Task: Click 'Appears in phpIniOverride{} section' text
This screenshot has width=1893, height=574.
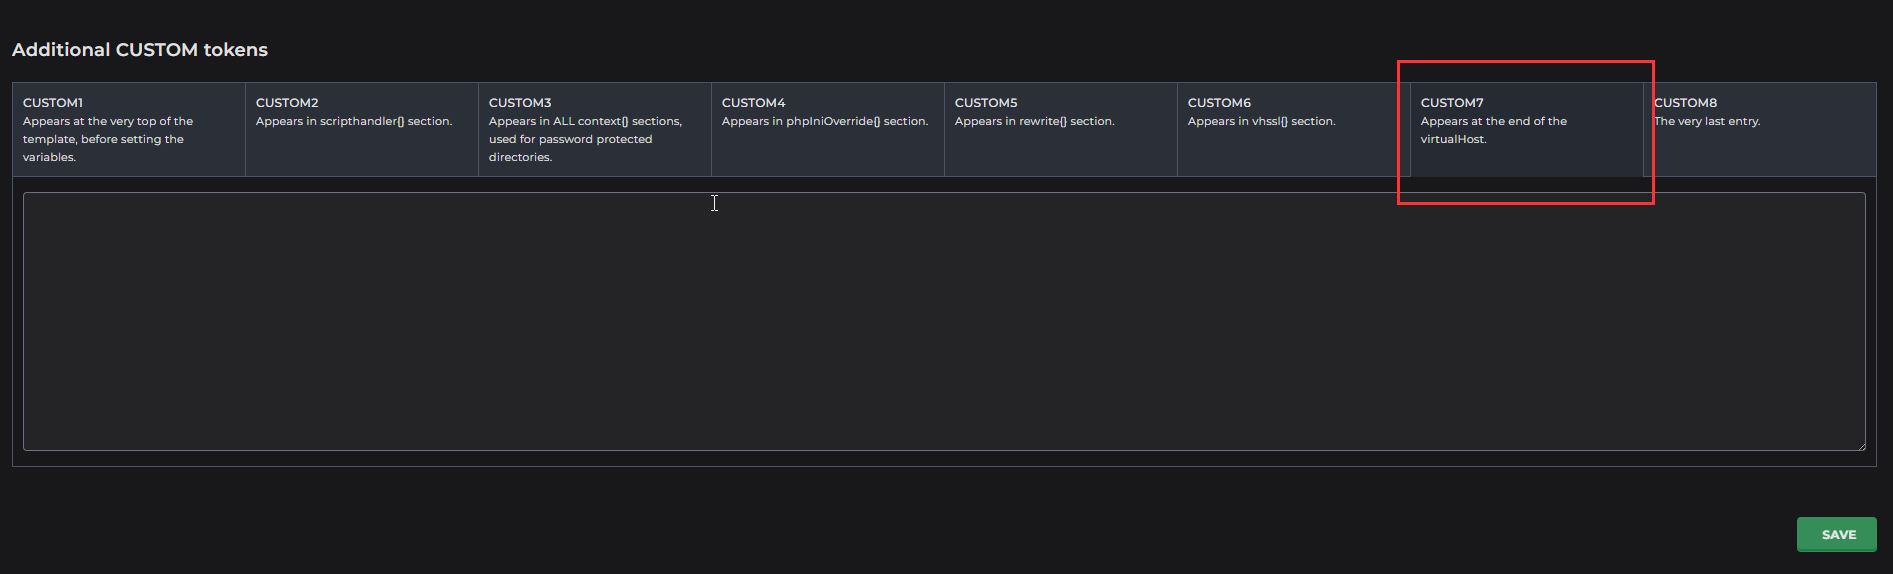Action: (825, 121)
